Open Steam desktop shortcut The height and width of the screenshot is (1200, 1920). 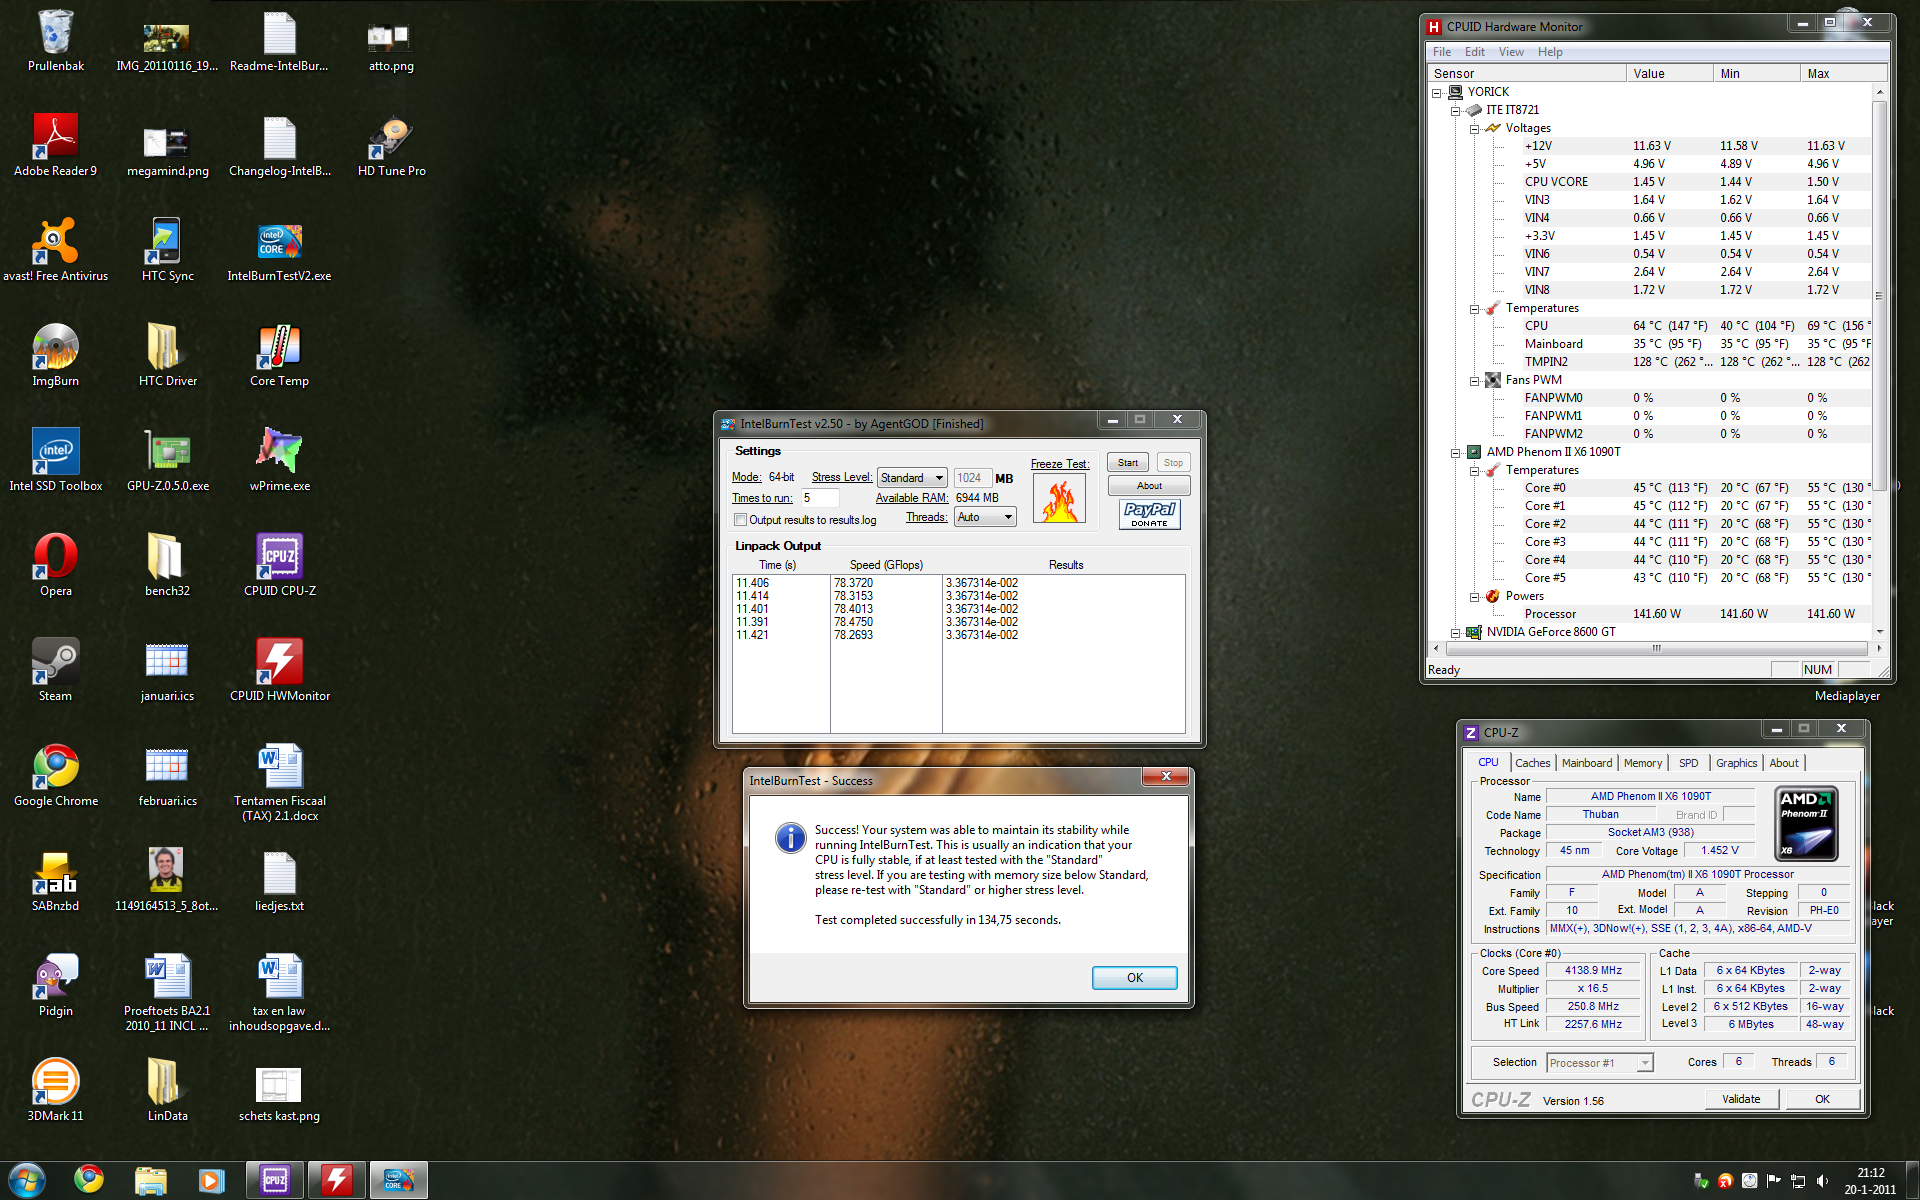[x=56, y=670]
